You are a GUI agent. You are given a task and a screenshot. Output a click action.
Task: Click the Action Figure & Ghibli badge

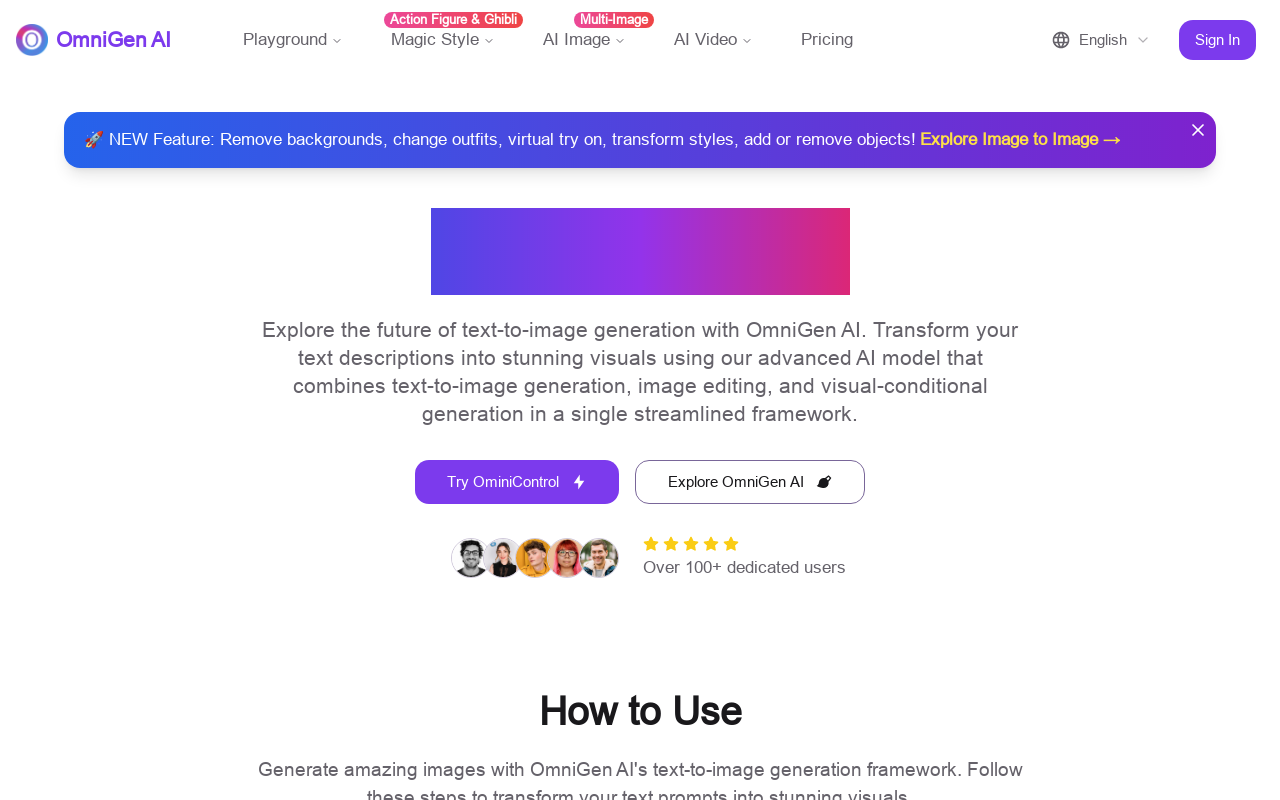click(453, 20)
